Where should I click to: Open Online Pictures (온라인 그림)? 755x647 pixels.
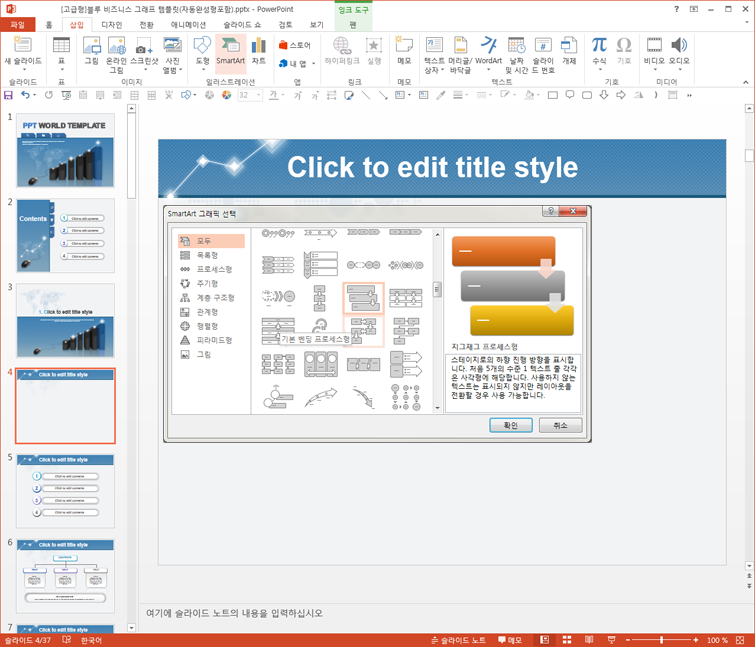(116, 45)
